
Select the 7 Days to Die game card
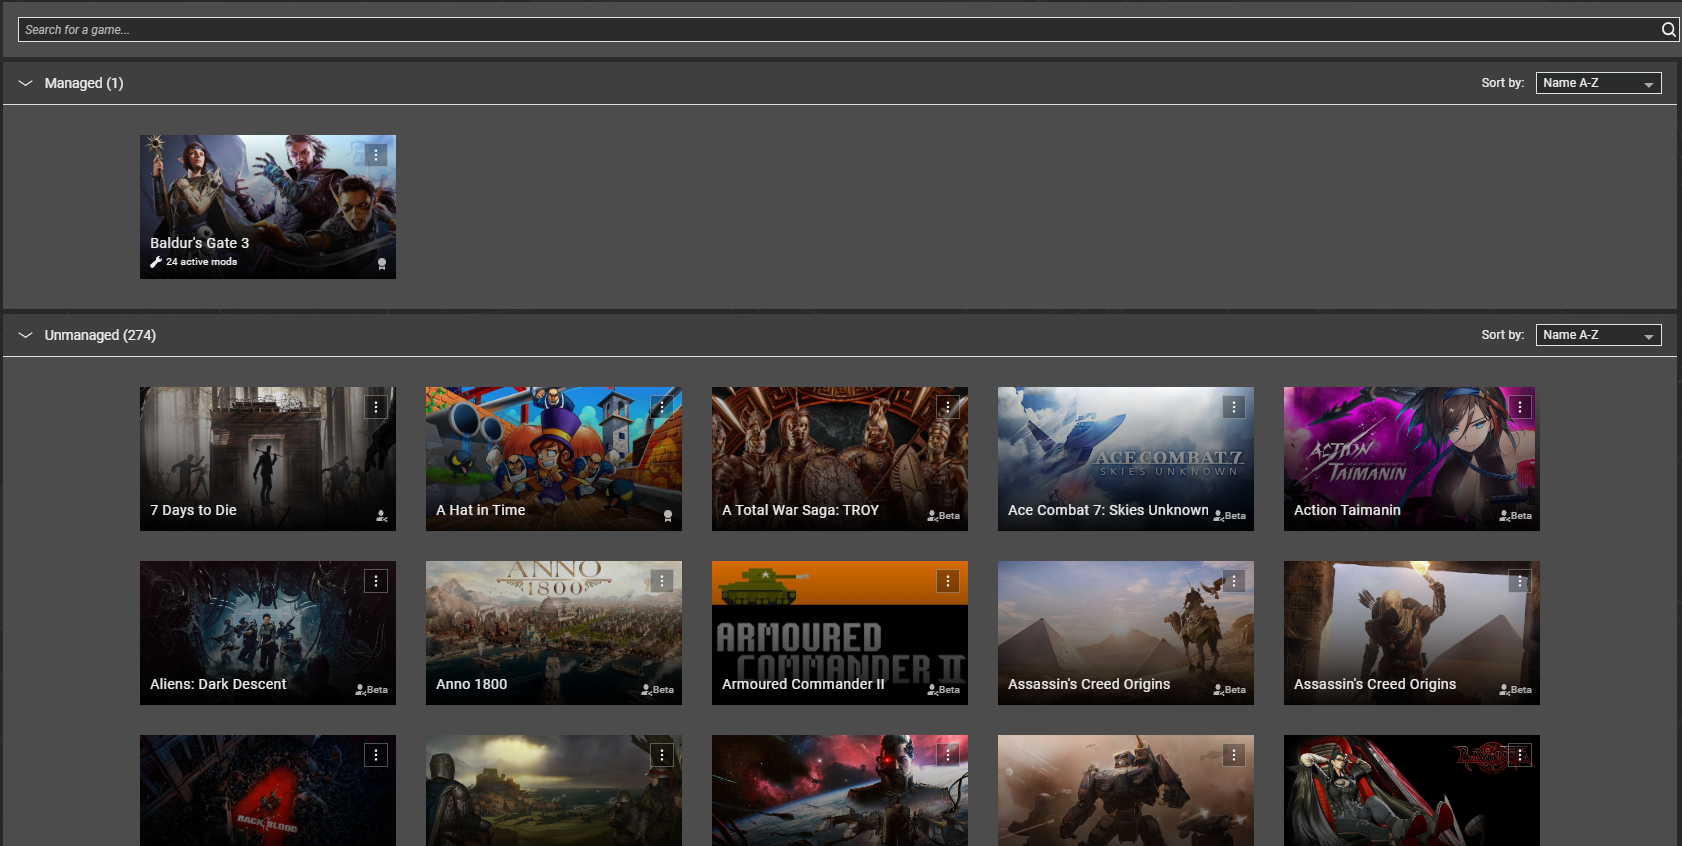(x=268, y=459)
